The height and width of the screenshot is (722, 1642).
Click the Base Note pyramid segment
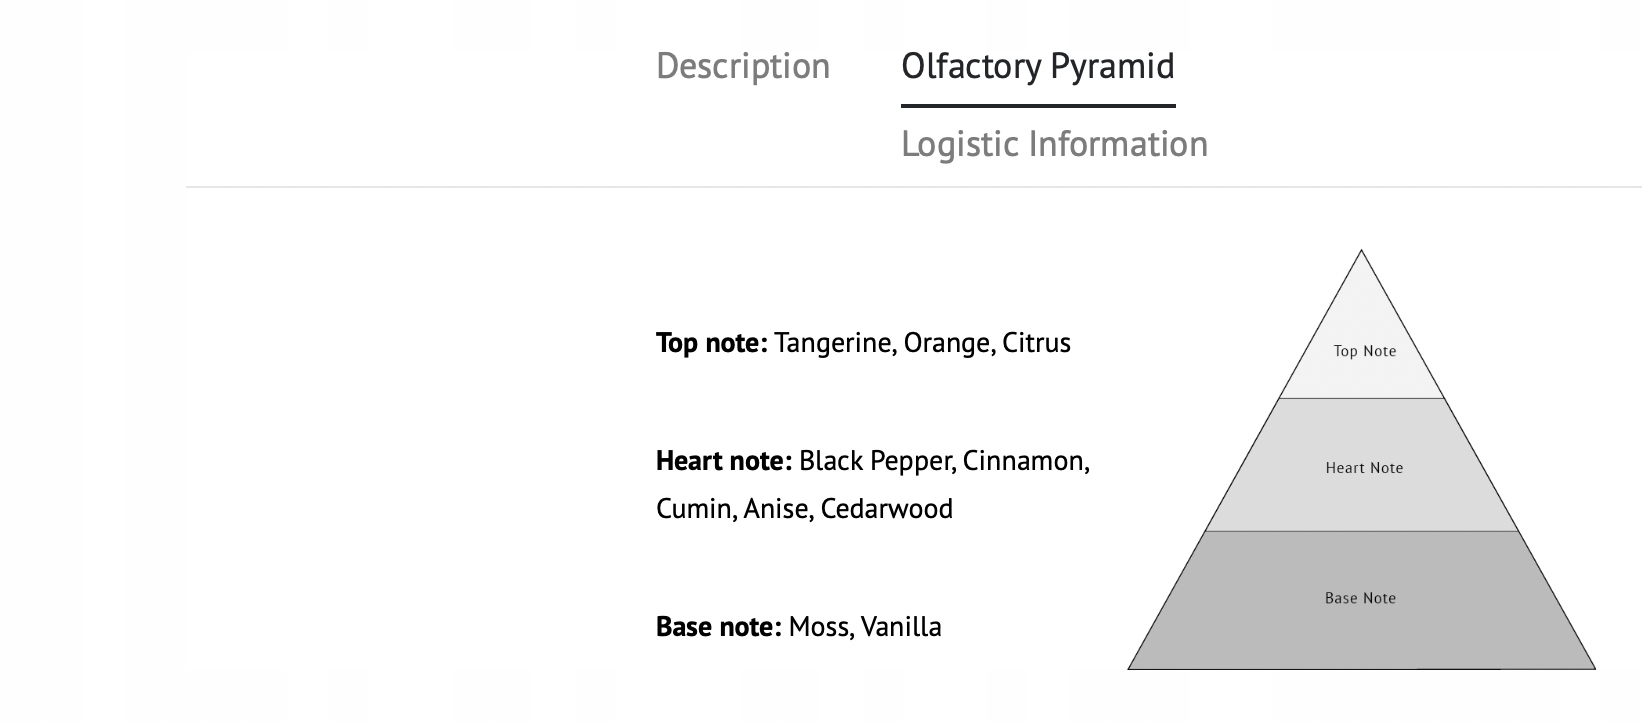pyautogui.click(x=1360, y=598)
